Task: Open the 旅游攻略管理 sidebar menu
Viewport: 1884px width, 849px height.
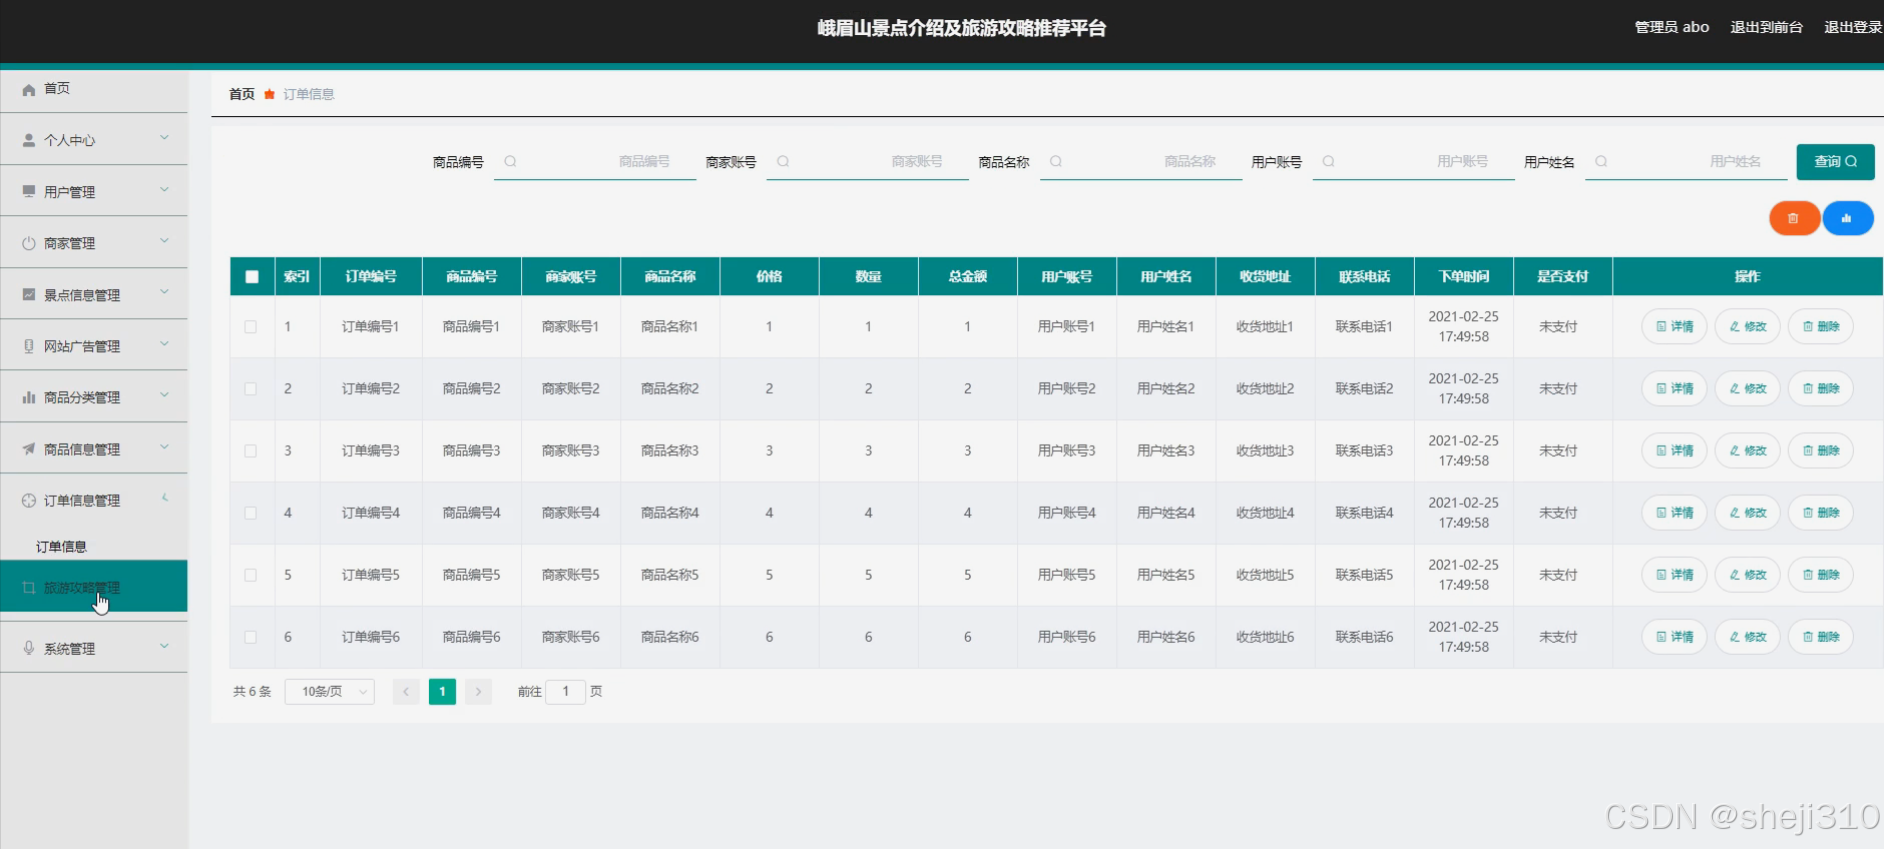Action: tap(94, 587)
